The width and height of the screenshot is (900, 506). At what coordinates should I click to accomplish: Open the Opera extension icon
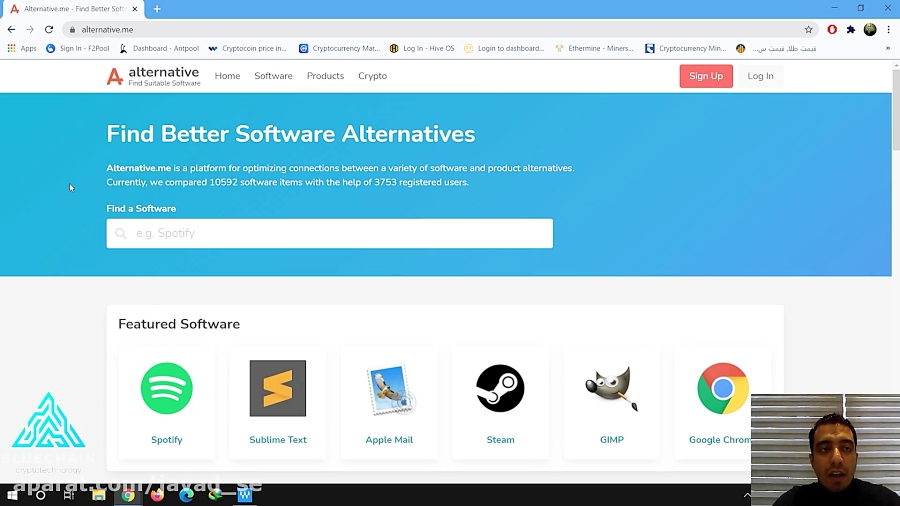coord(832,29)
